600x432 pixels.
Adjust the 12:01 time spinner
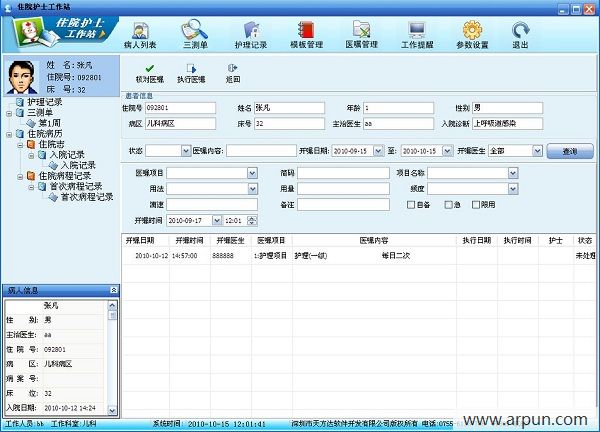(x=252, y=220)
